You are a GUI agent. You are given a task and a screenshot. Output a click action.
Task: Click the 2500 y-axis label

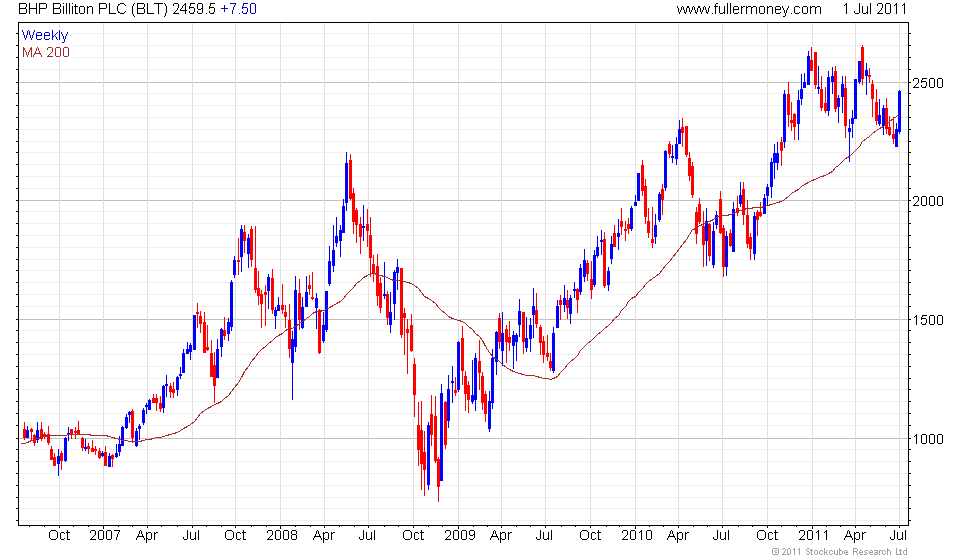tap(928, 83)
